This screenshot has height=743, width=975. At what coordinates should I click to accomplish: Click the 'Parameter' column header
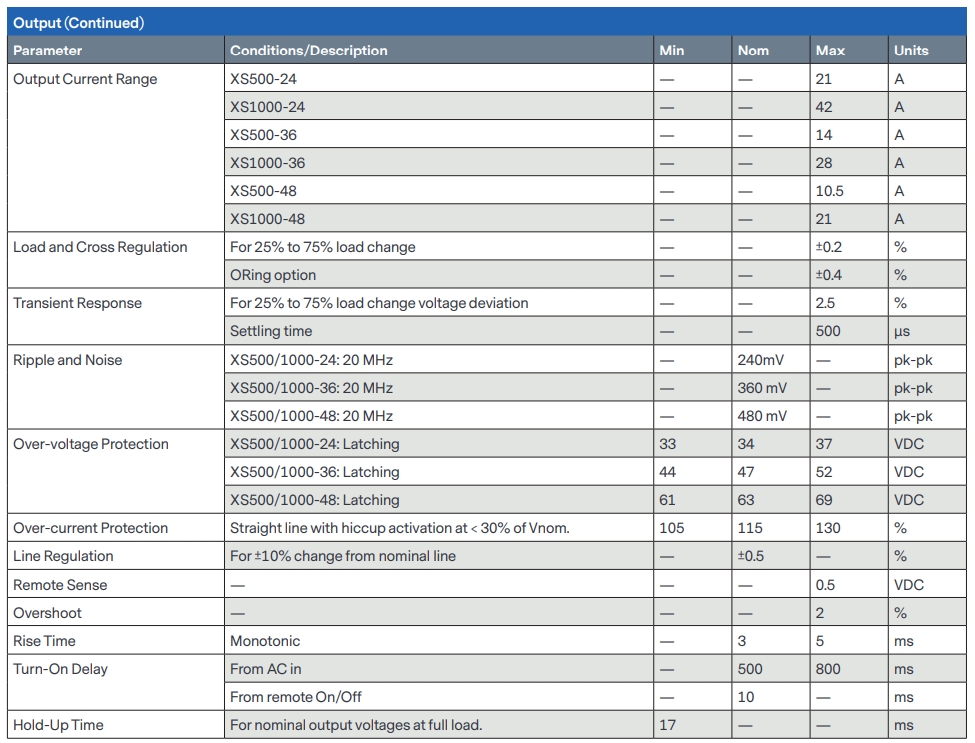pyautogui.click(x=47, y=50)
